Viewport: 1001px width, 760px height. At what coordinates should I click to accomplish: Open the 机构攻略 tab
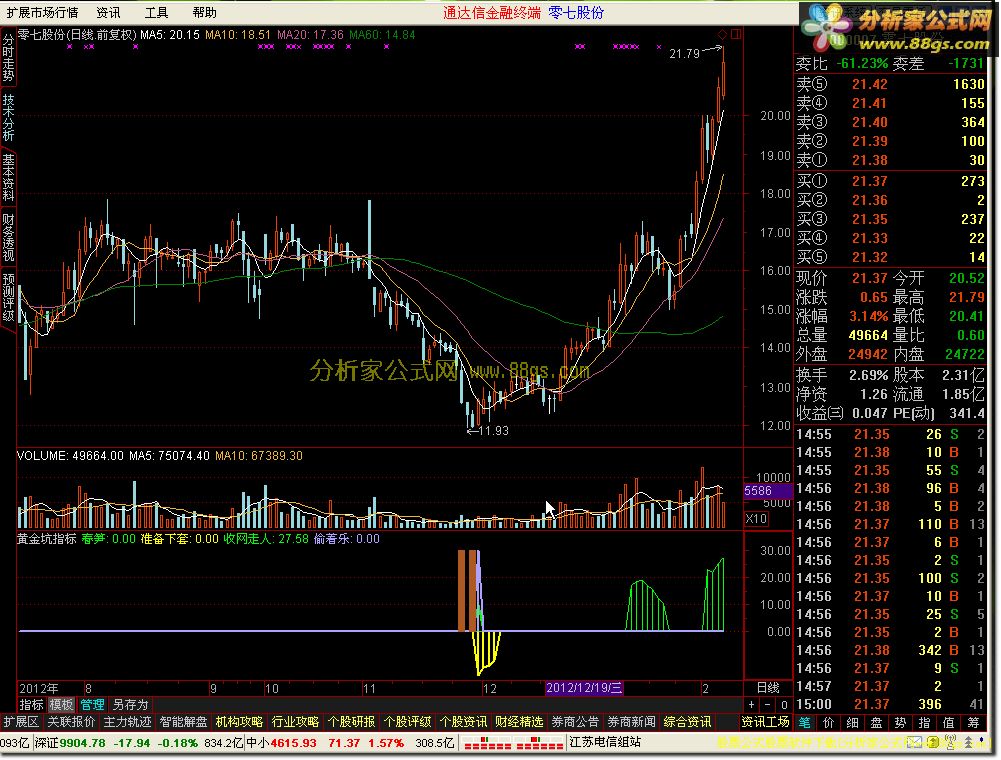[x=239, y=722]
